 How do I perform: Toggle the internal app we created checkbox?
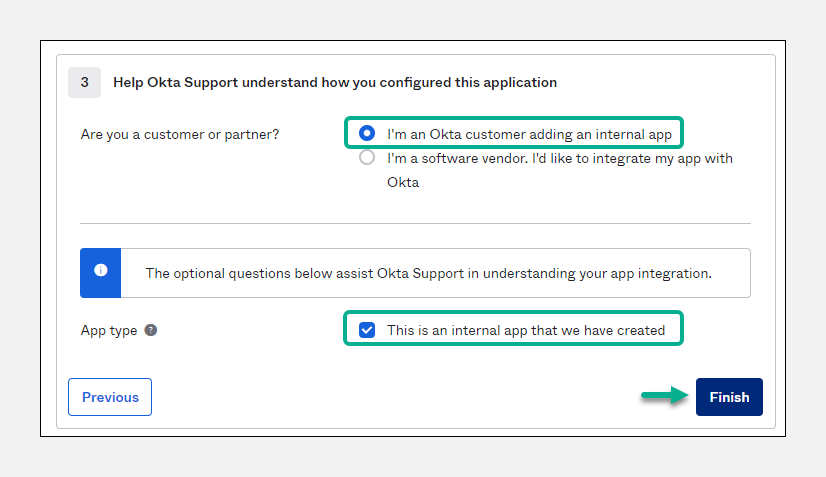click(367, 329)
